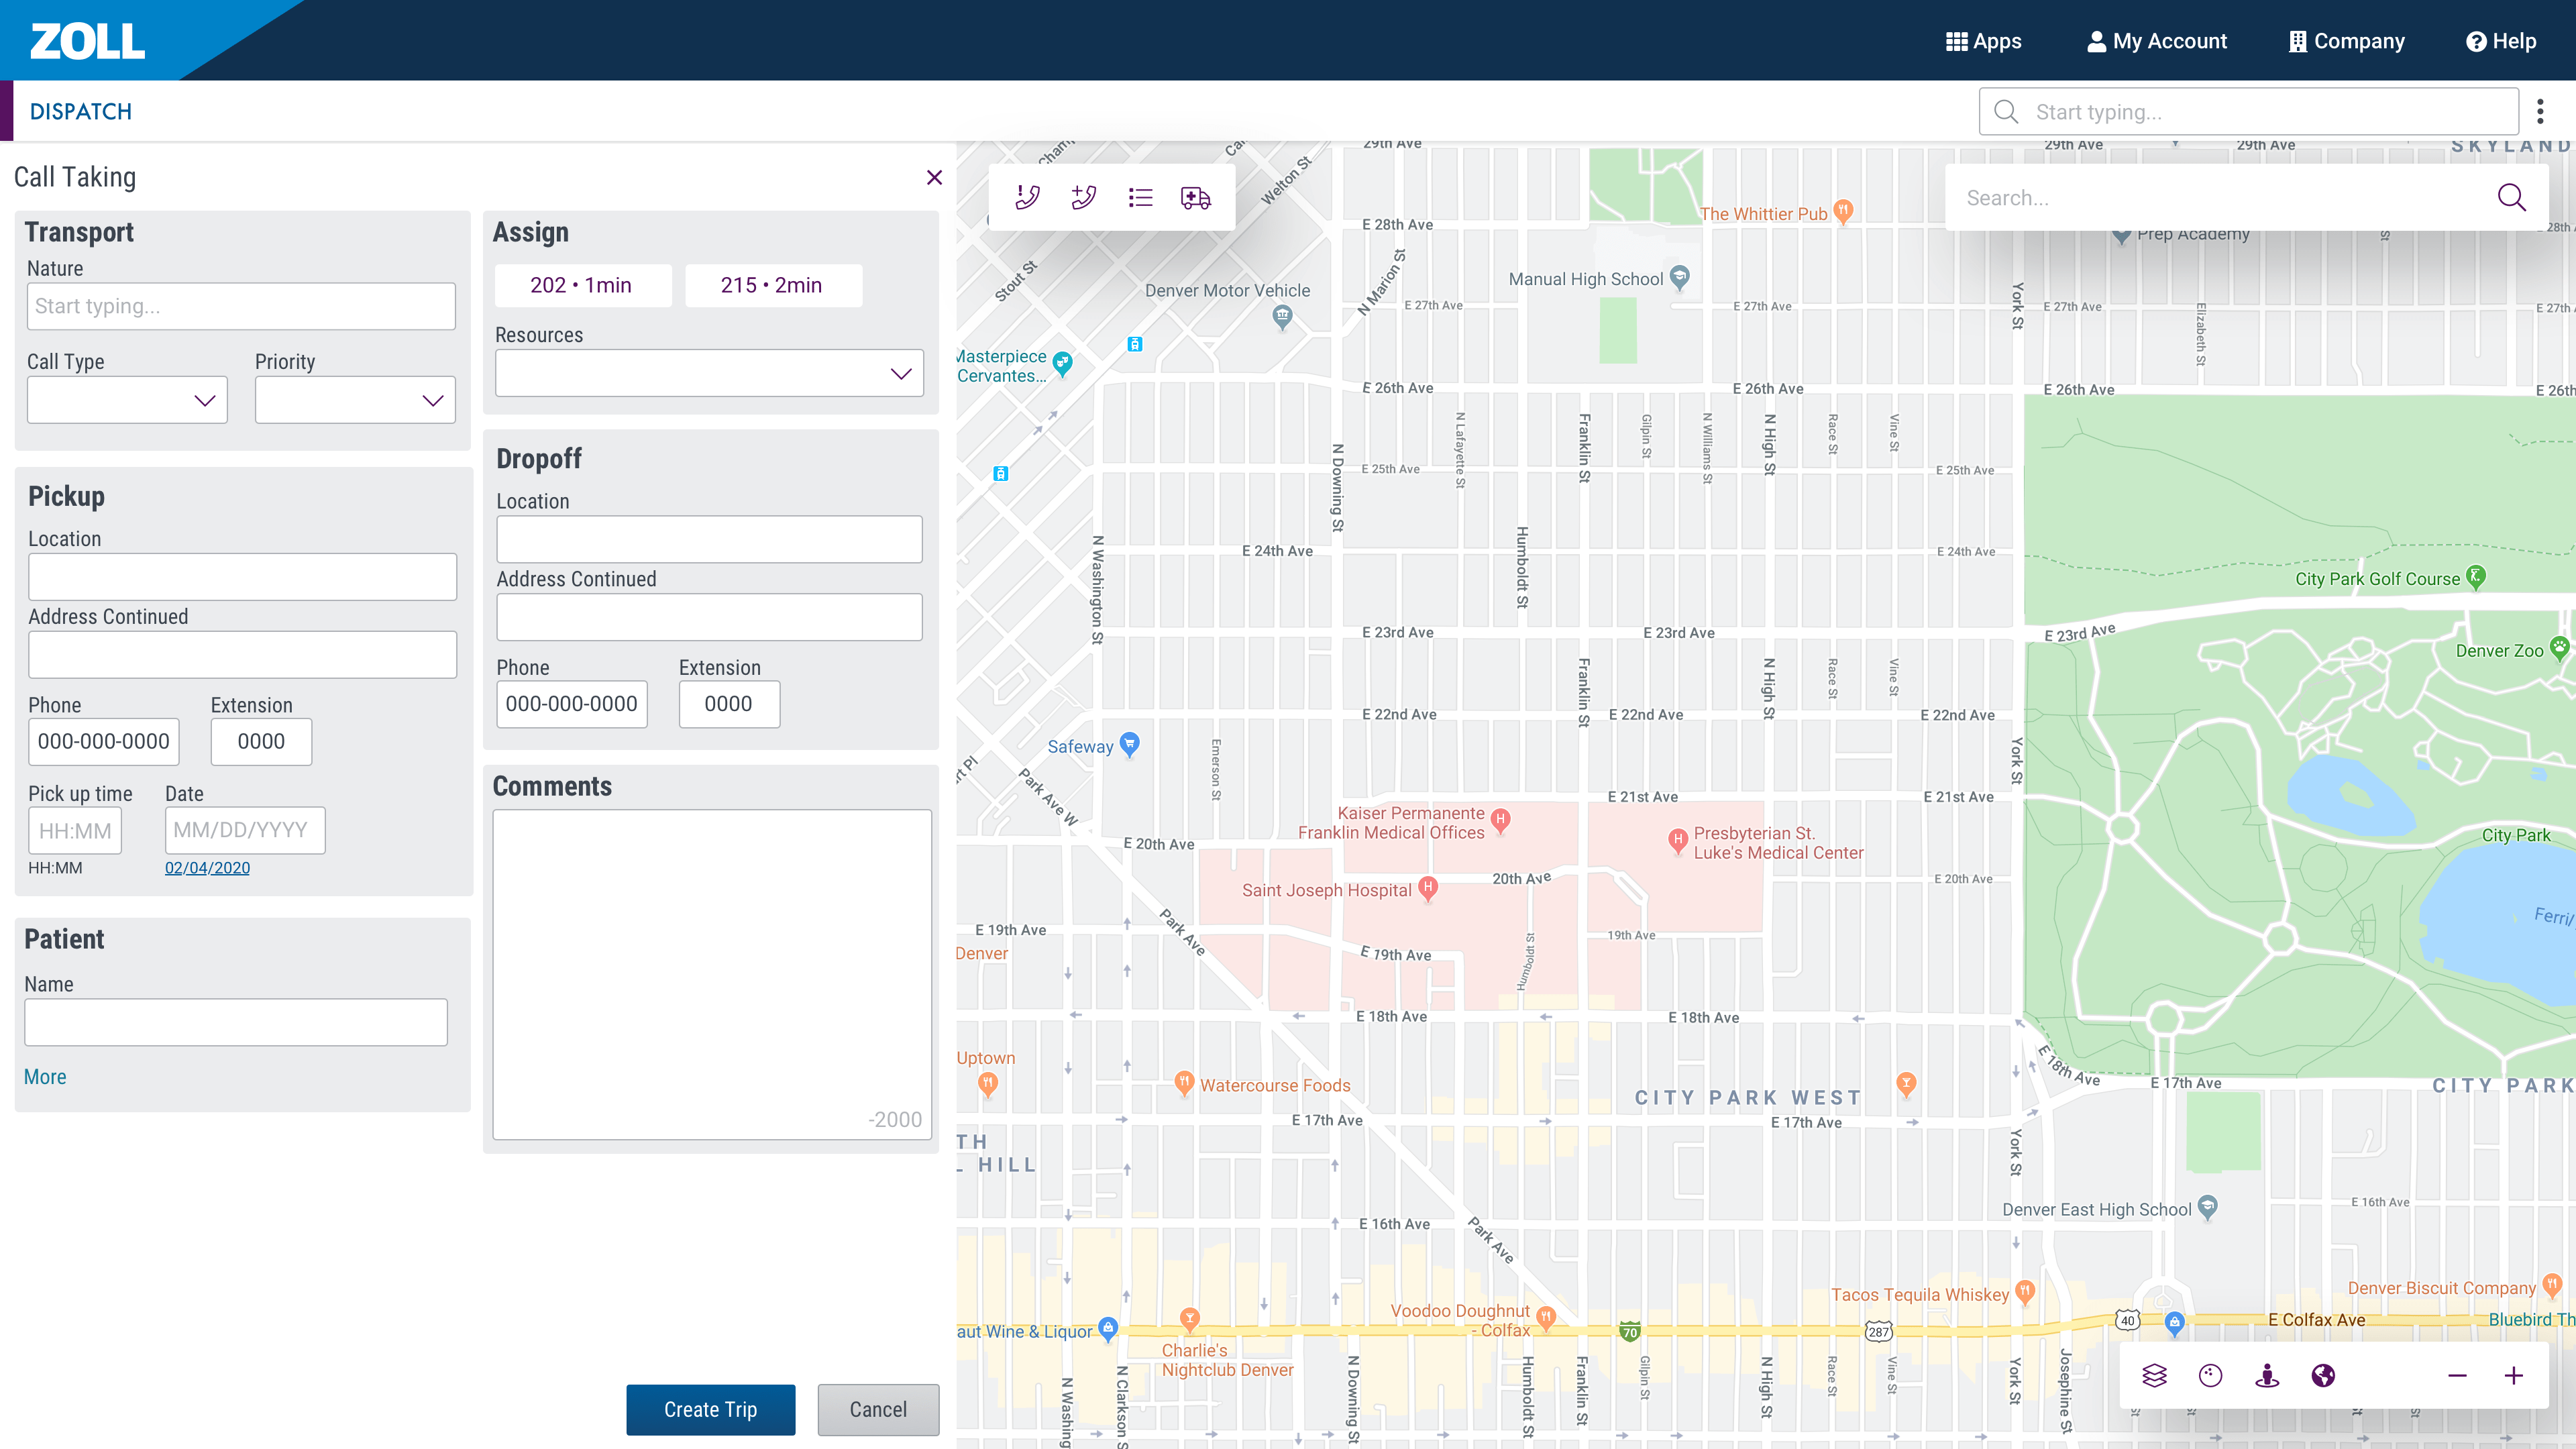2576x1449 pixels.
Task: Open the Priority dropdown
Action: (355, 400)
